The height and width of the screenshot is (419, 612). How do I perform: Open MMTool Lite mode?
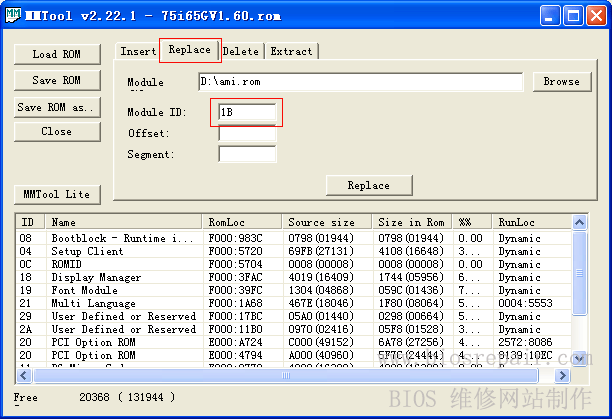[x=57, y=194]
